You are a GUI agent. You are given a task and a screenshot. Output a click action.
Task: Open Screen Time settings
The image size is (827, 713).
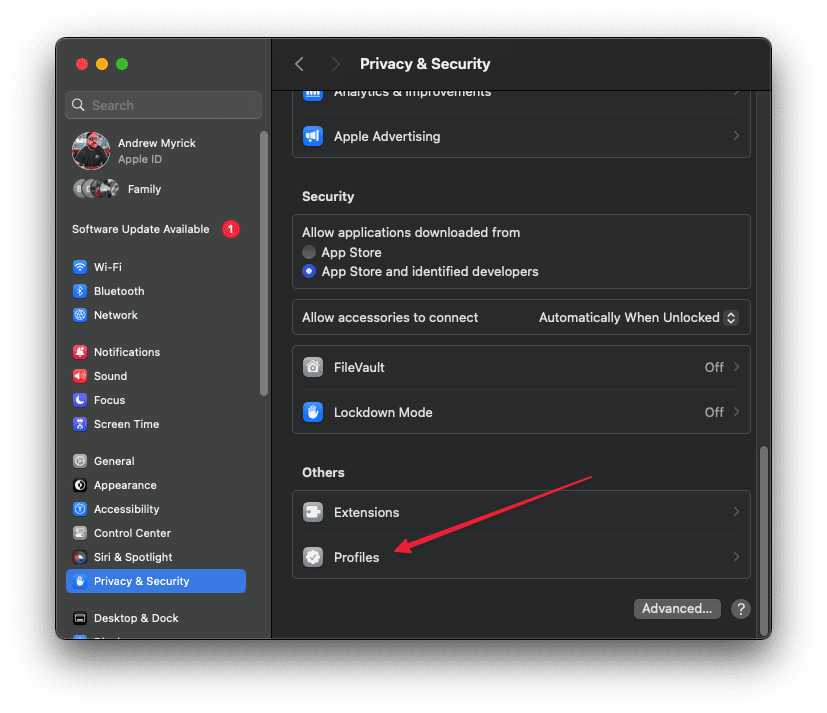click(x=156, y=424)
